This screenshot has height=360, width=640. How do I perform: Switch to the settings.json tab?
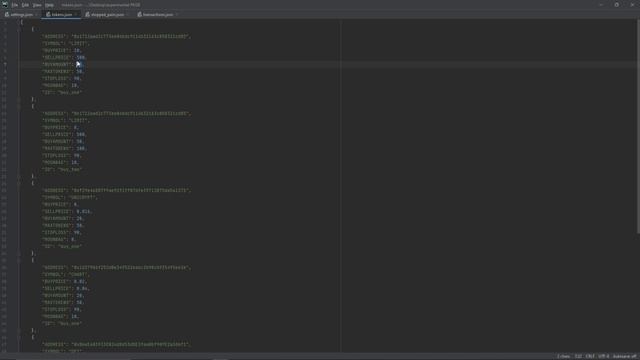(x=22, y=15)
